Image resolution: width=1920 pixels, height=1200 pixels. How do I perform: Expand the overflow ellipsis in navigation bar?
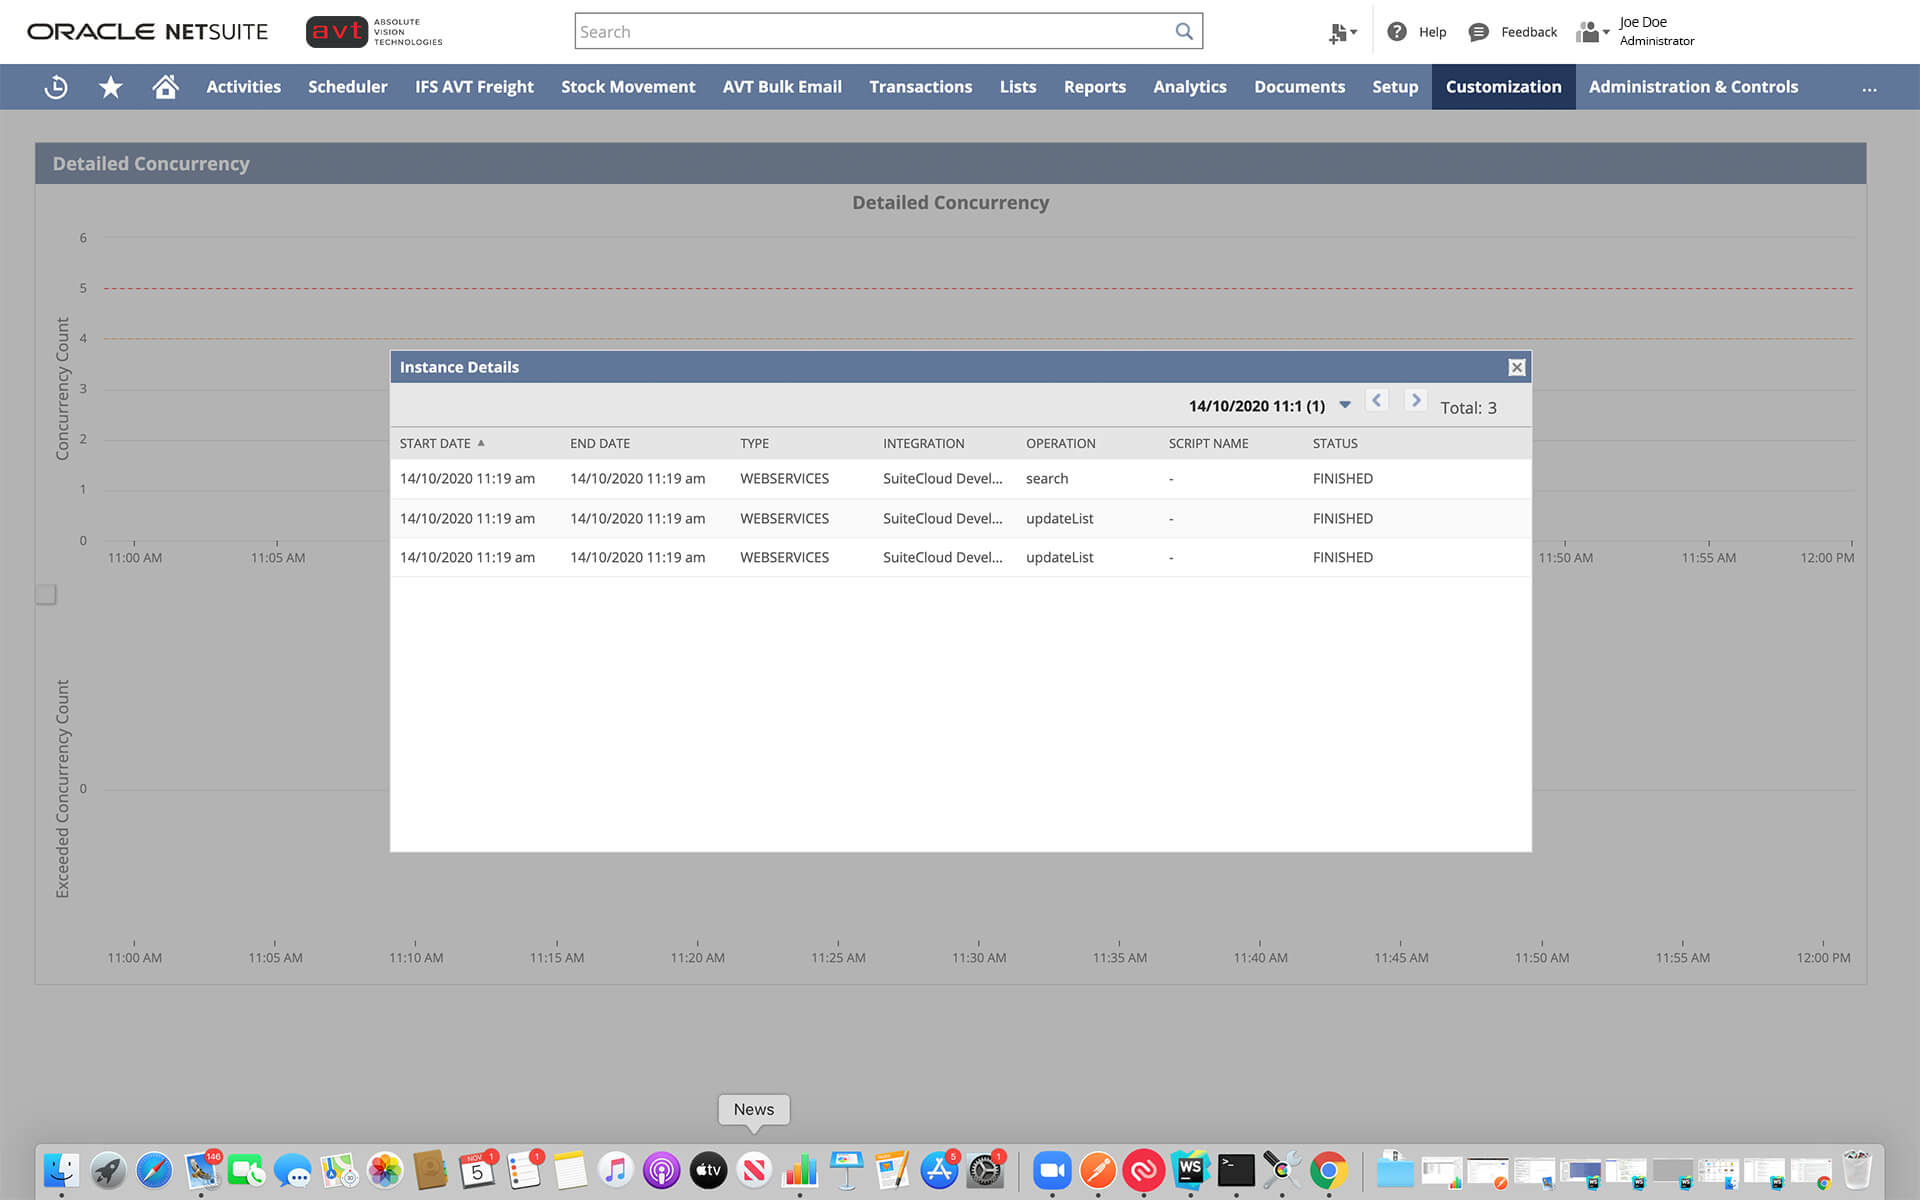click(1869, 88)
